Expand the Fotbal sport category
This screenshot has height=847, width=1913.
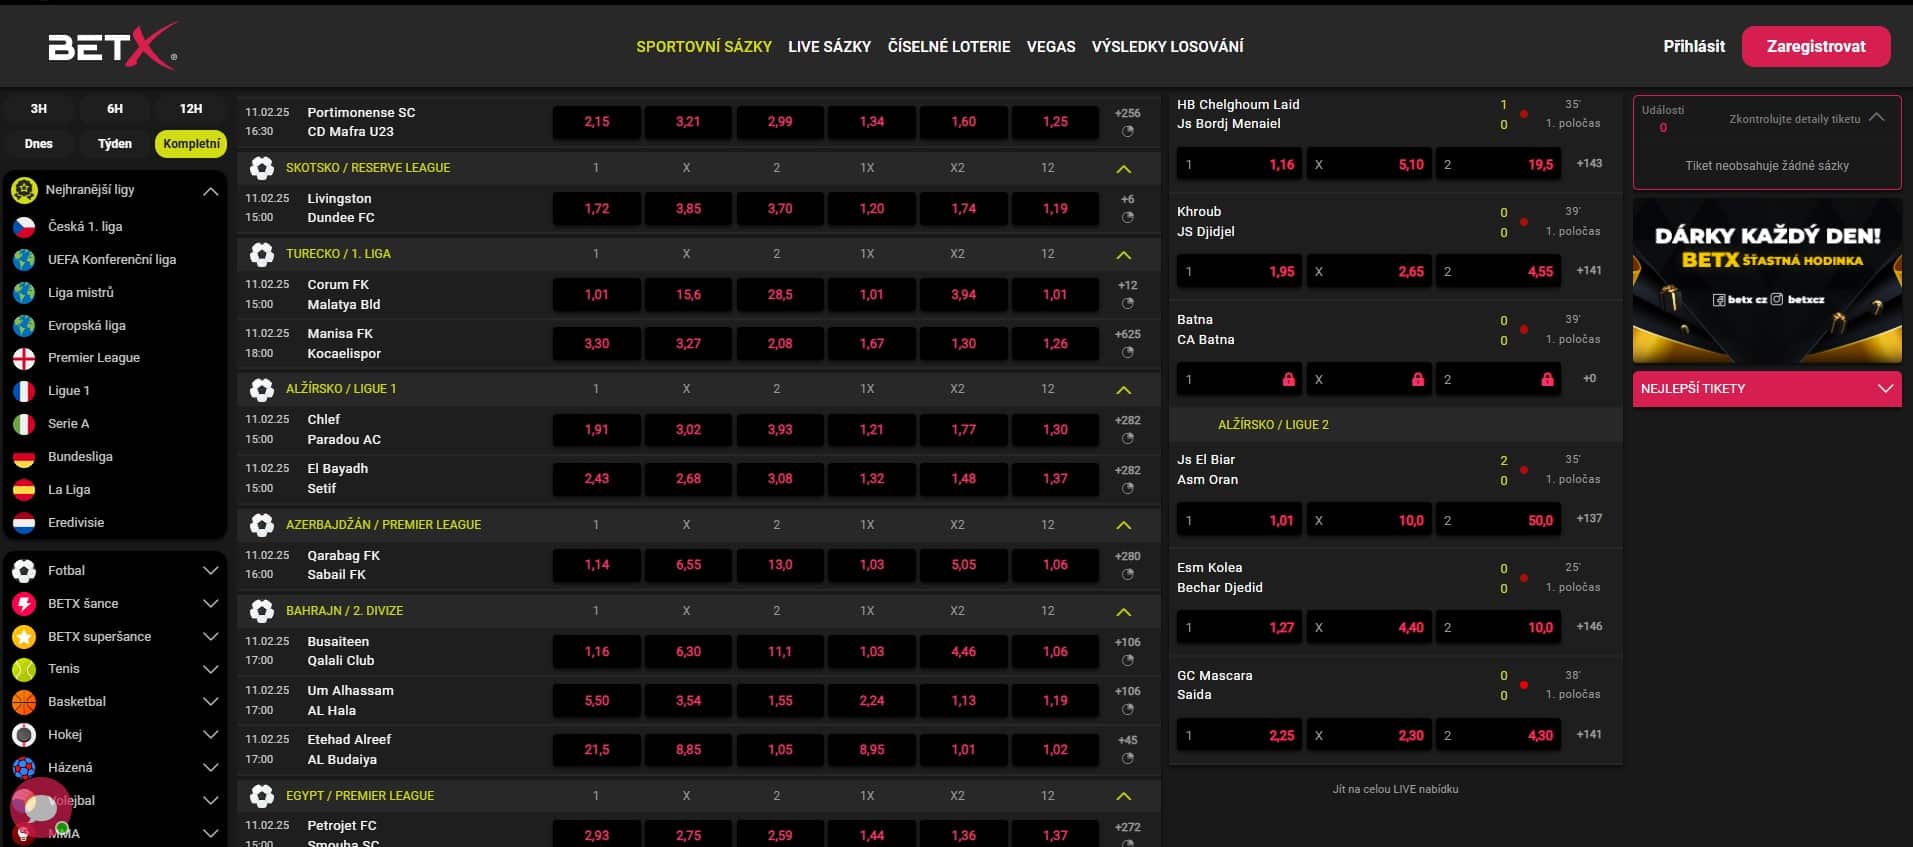coord(210,571)
